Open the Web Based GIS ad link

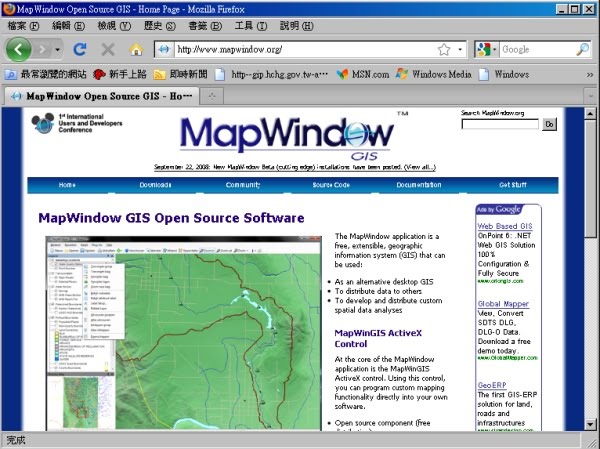(505, 226)
